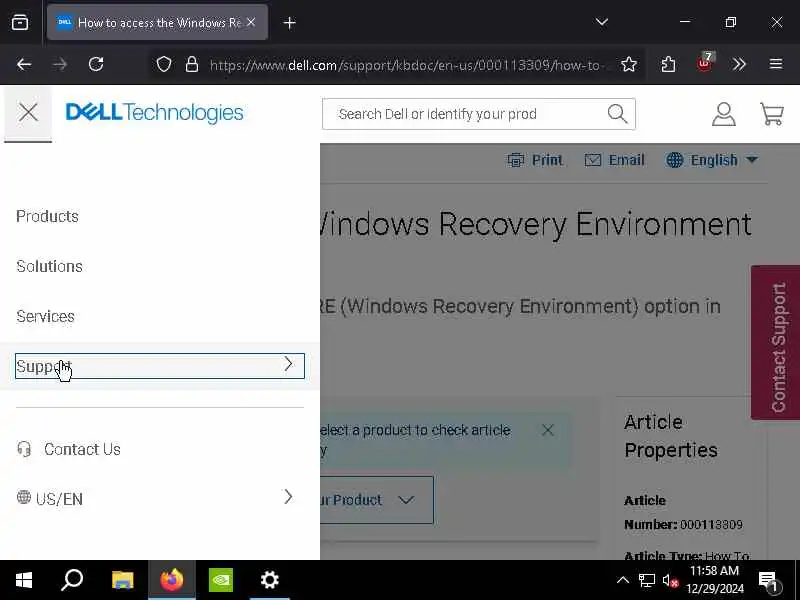The image size is (800, 600).
Task: Open the list all tabs dropdown arrow
Action: pyautogui.click(x=602, y=22)
